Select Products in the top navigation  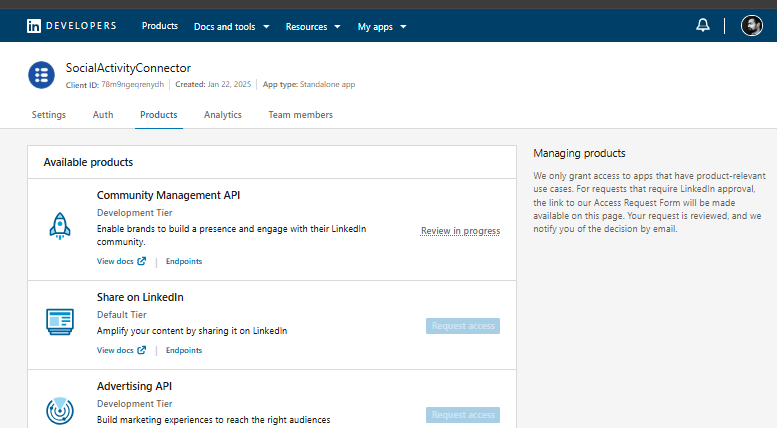click(x=160, y=27)
